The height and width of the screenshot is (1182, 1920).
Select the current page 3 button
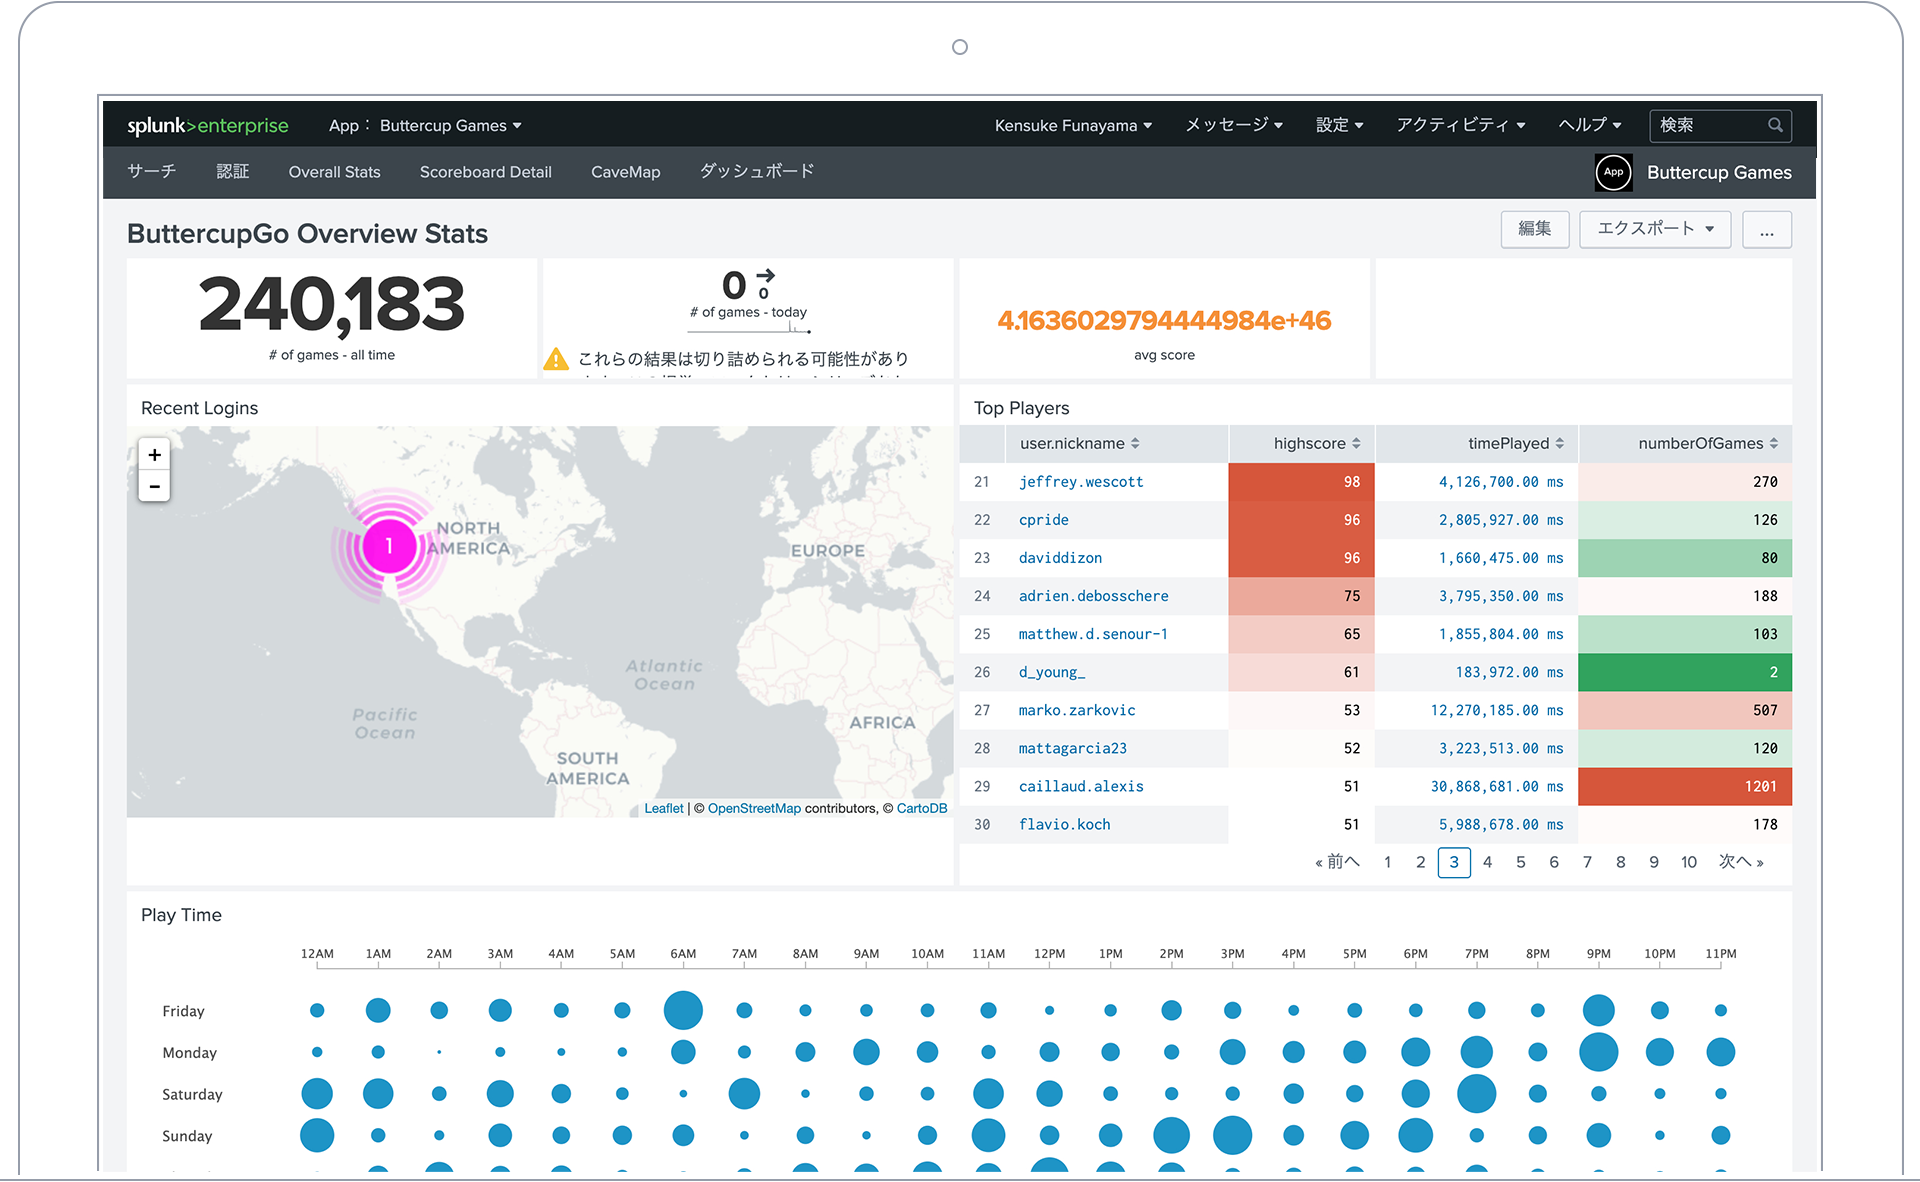click(1454, 862)
